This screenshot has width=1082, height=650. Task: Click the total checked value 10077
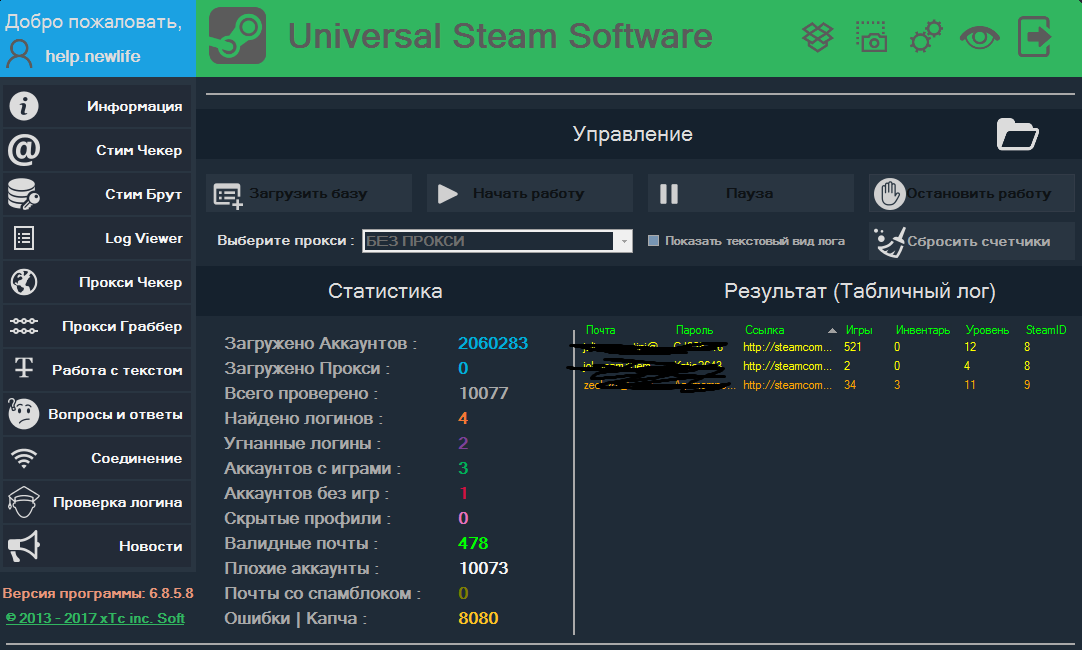click(483, 393)
